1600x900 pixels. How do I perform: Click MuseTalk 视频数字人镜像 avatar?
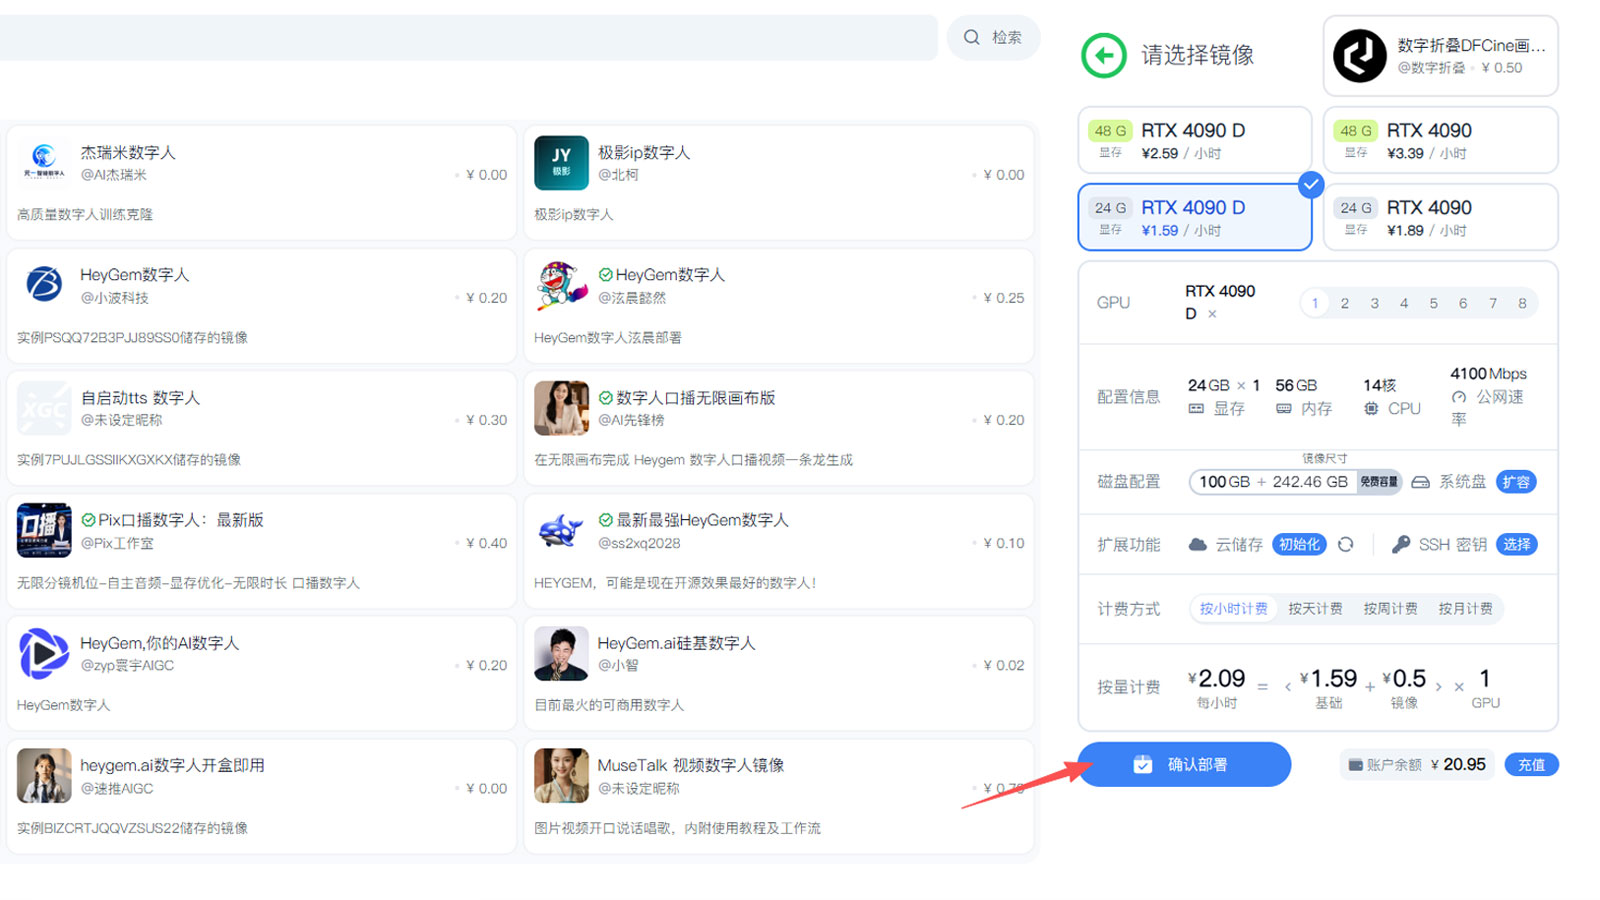561,776
